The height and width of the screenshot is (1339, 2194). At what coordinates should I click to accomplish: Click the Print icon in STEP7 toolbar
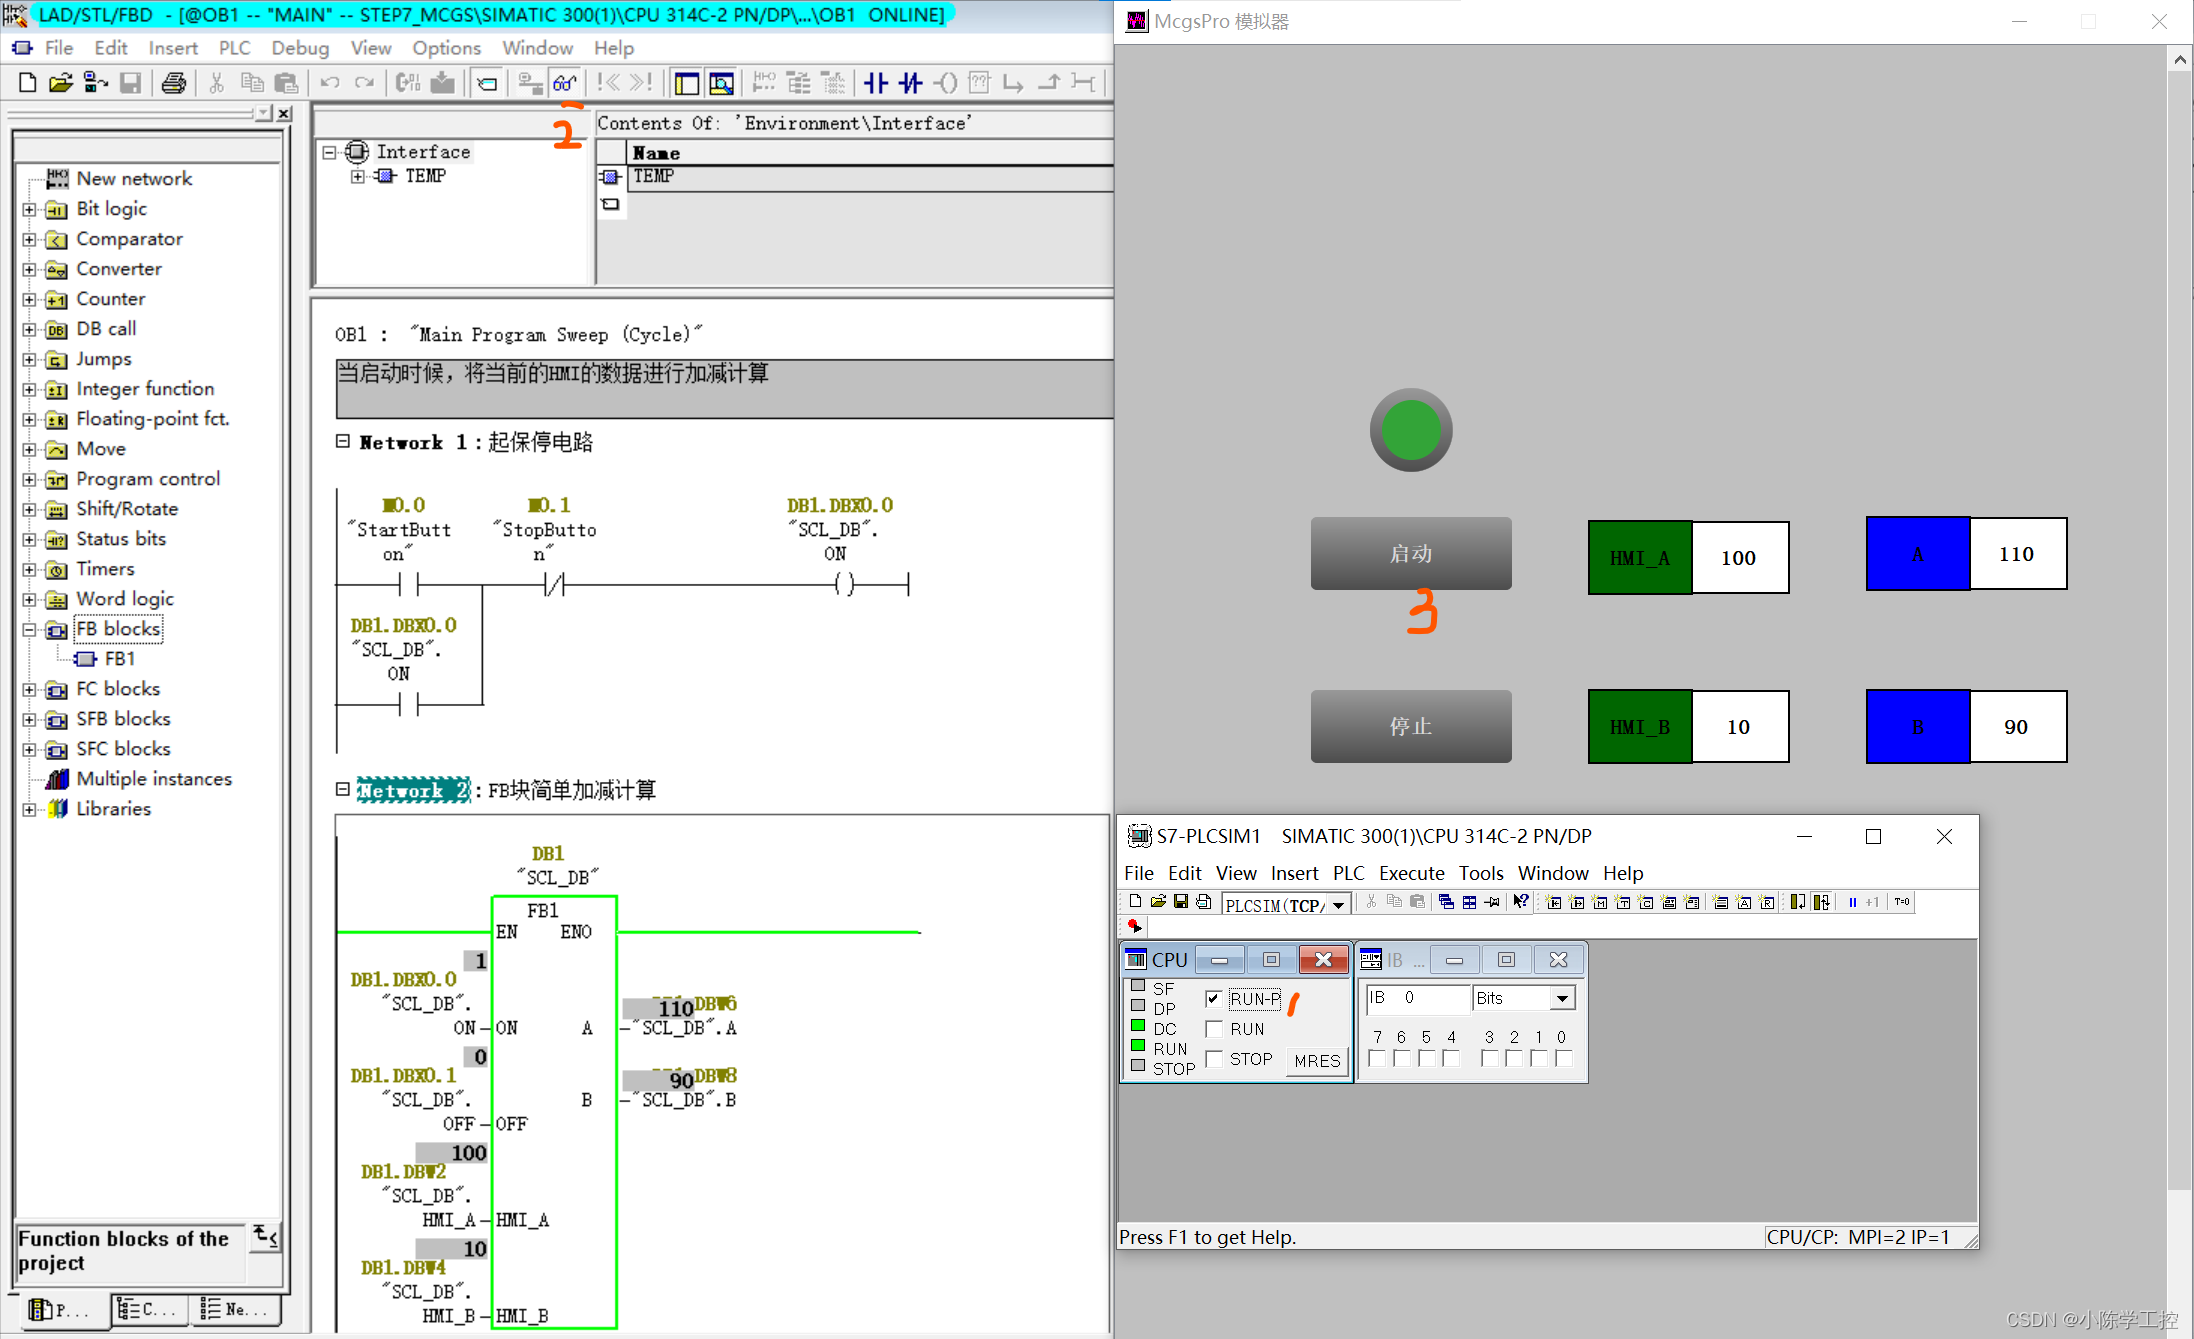(x=174, y=83)
